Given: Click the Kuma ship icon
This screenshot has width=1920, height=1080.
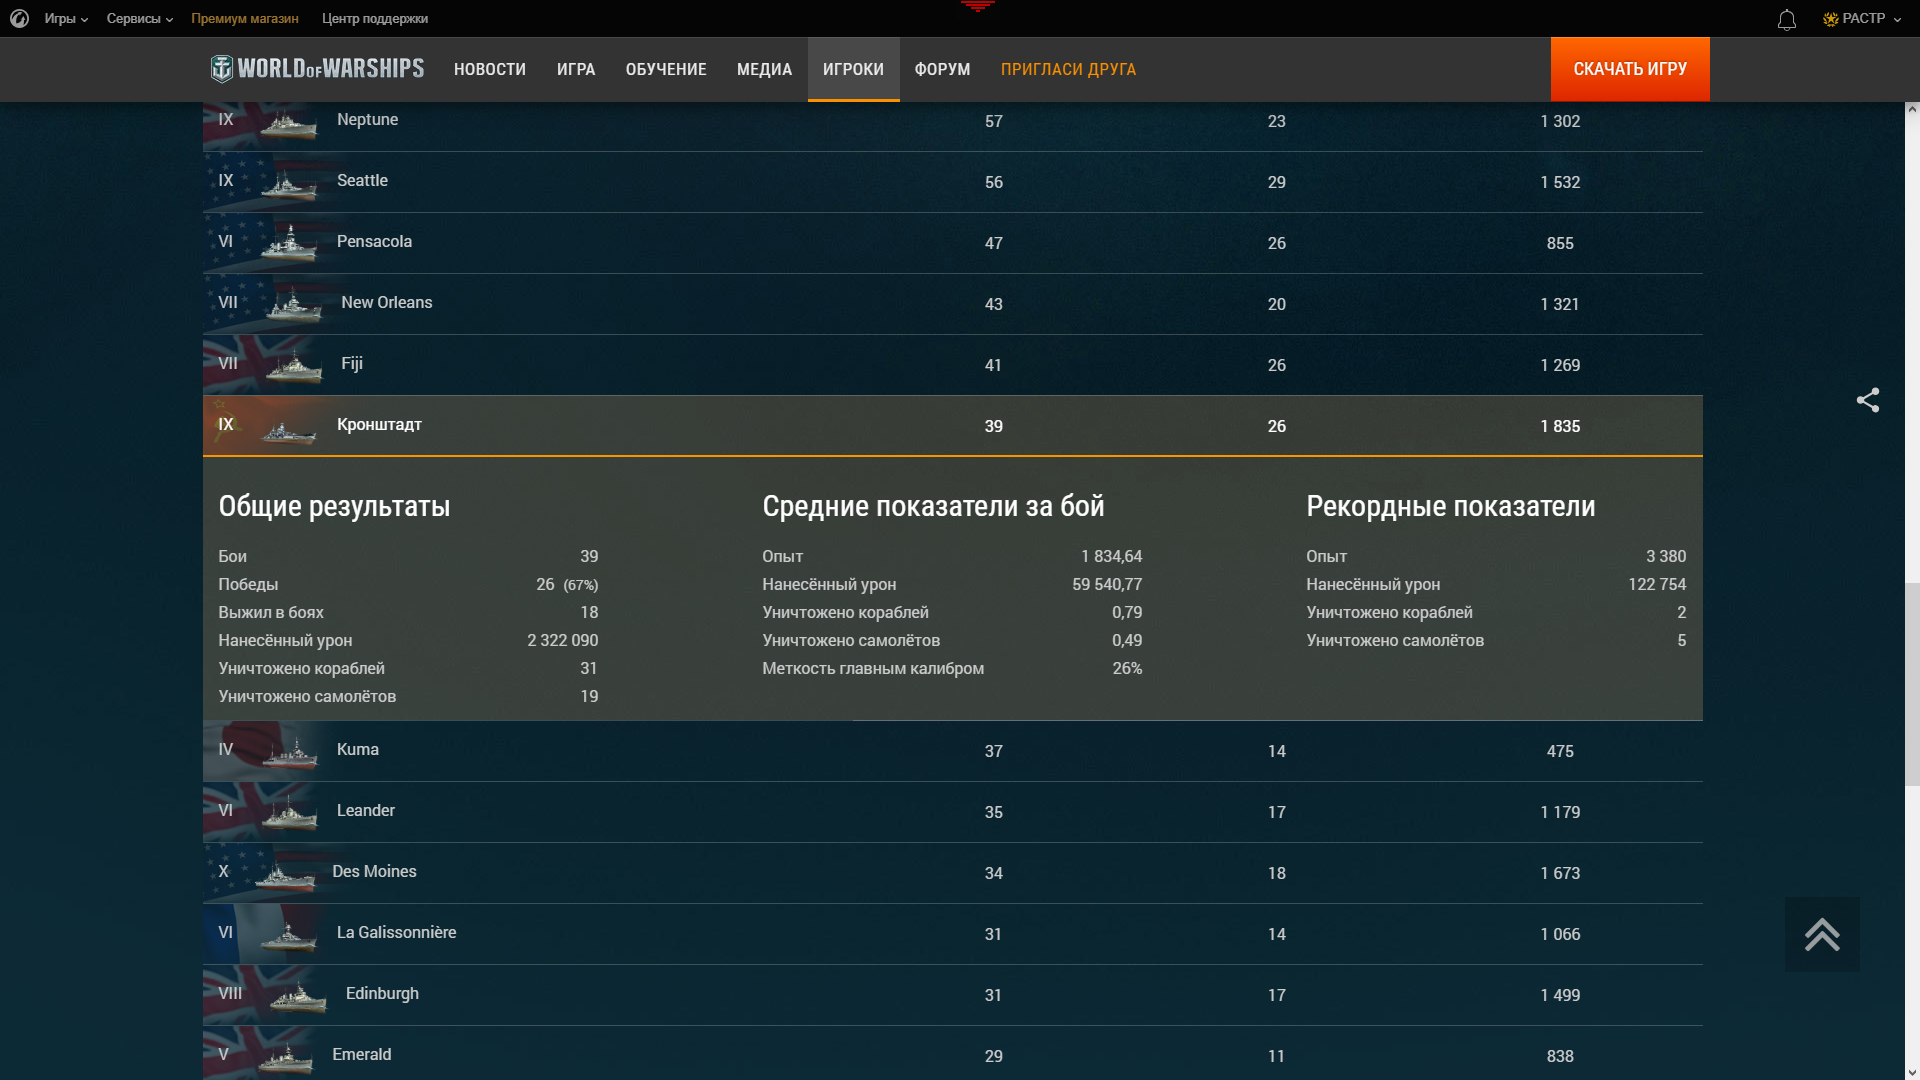Looking at the screenshot, I should [x=290, y=753].
